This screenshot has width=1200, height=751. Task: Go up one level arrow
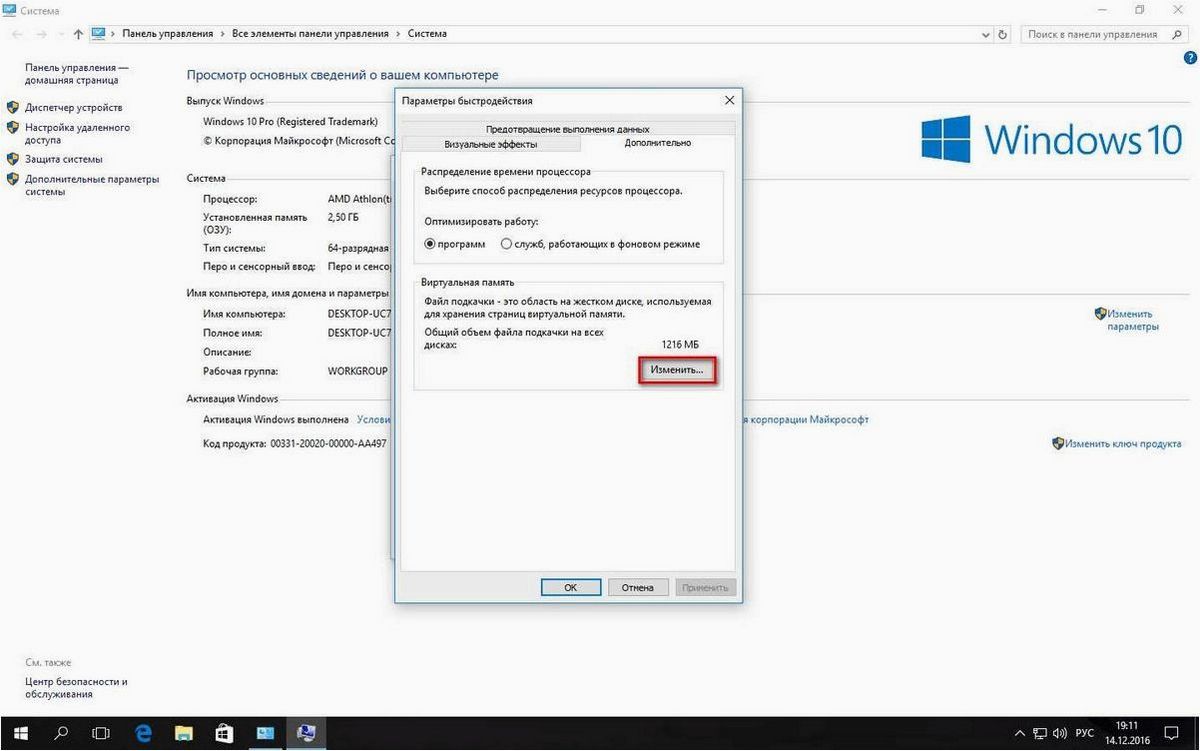[78, 34]
